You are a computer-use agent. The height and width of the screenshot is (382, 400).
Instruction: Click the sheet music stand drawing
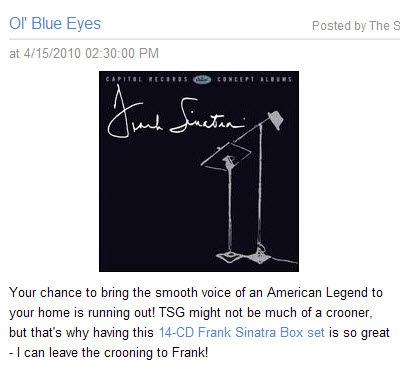pyautogui.click(x=226, y=156)
